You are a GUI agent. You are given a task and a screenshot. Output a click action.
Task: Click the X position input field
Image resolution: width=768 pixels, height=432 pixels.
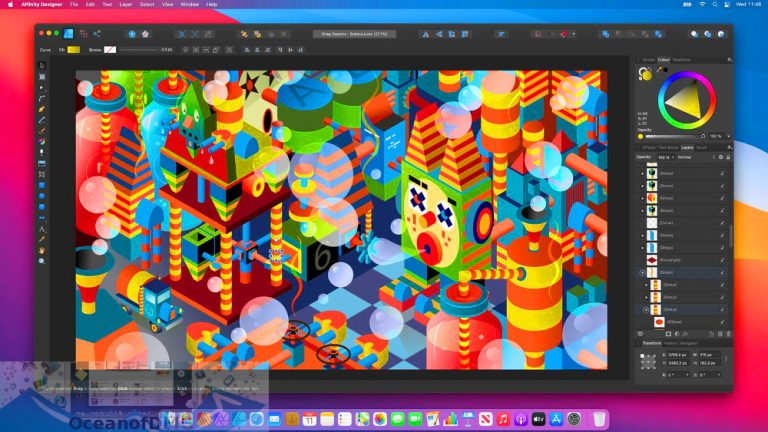click(679, 355)
